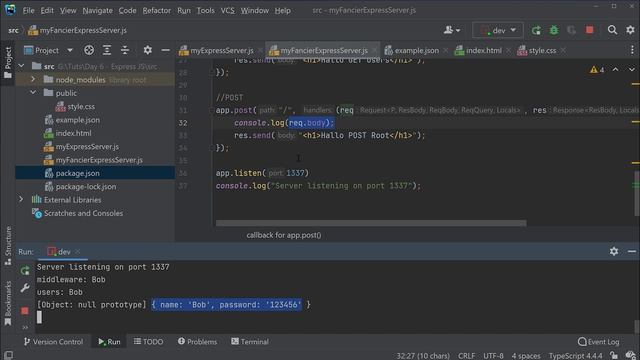Open the VCS menu

[227, 10]
